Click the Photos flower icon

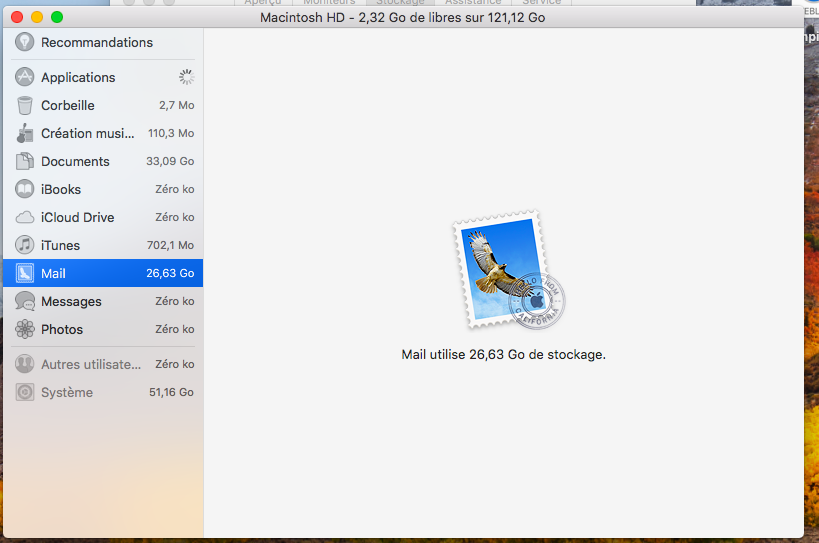(25, 329)
